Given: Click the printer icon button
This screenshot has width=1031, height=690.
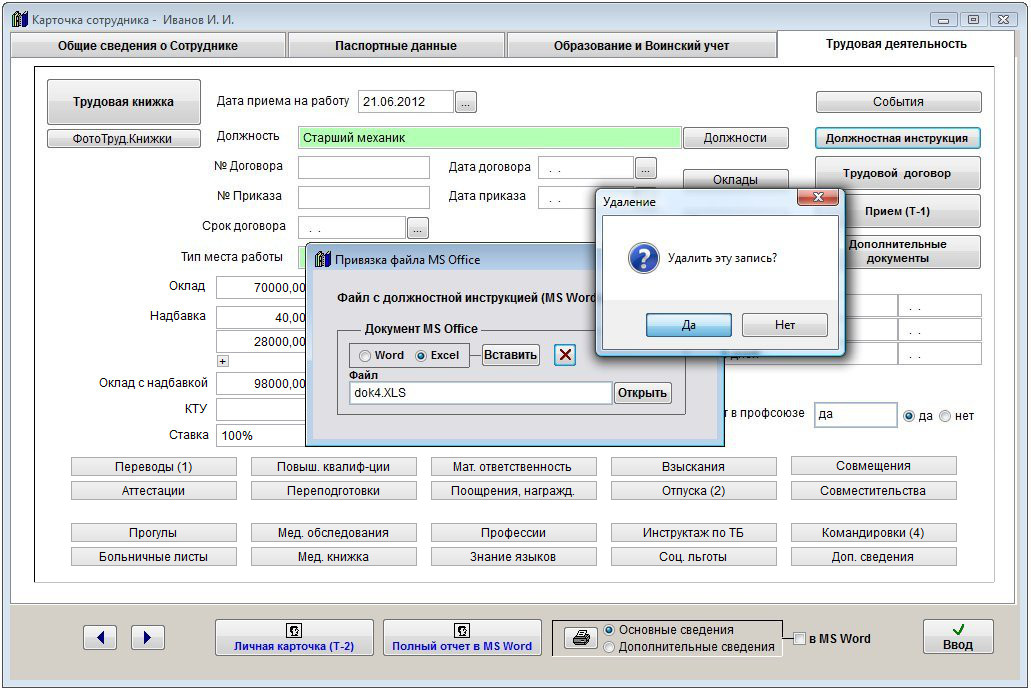Looking at the screenshot, I should click(579, 638).
